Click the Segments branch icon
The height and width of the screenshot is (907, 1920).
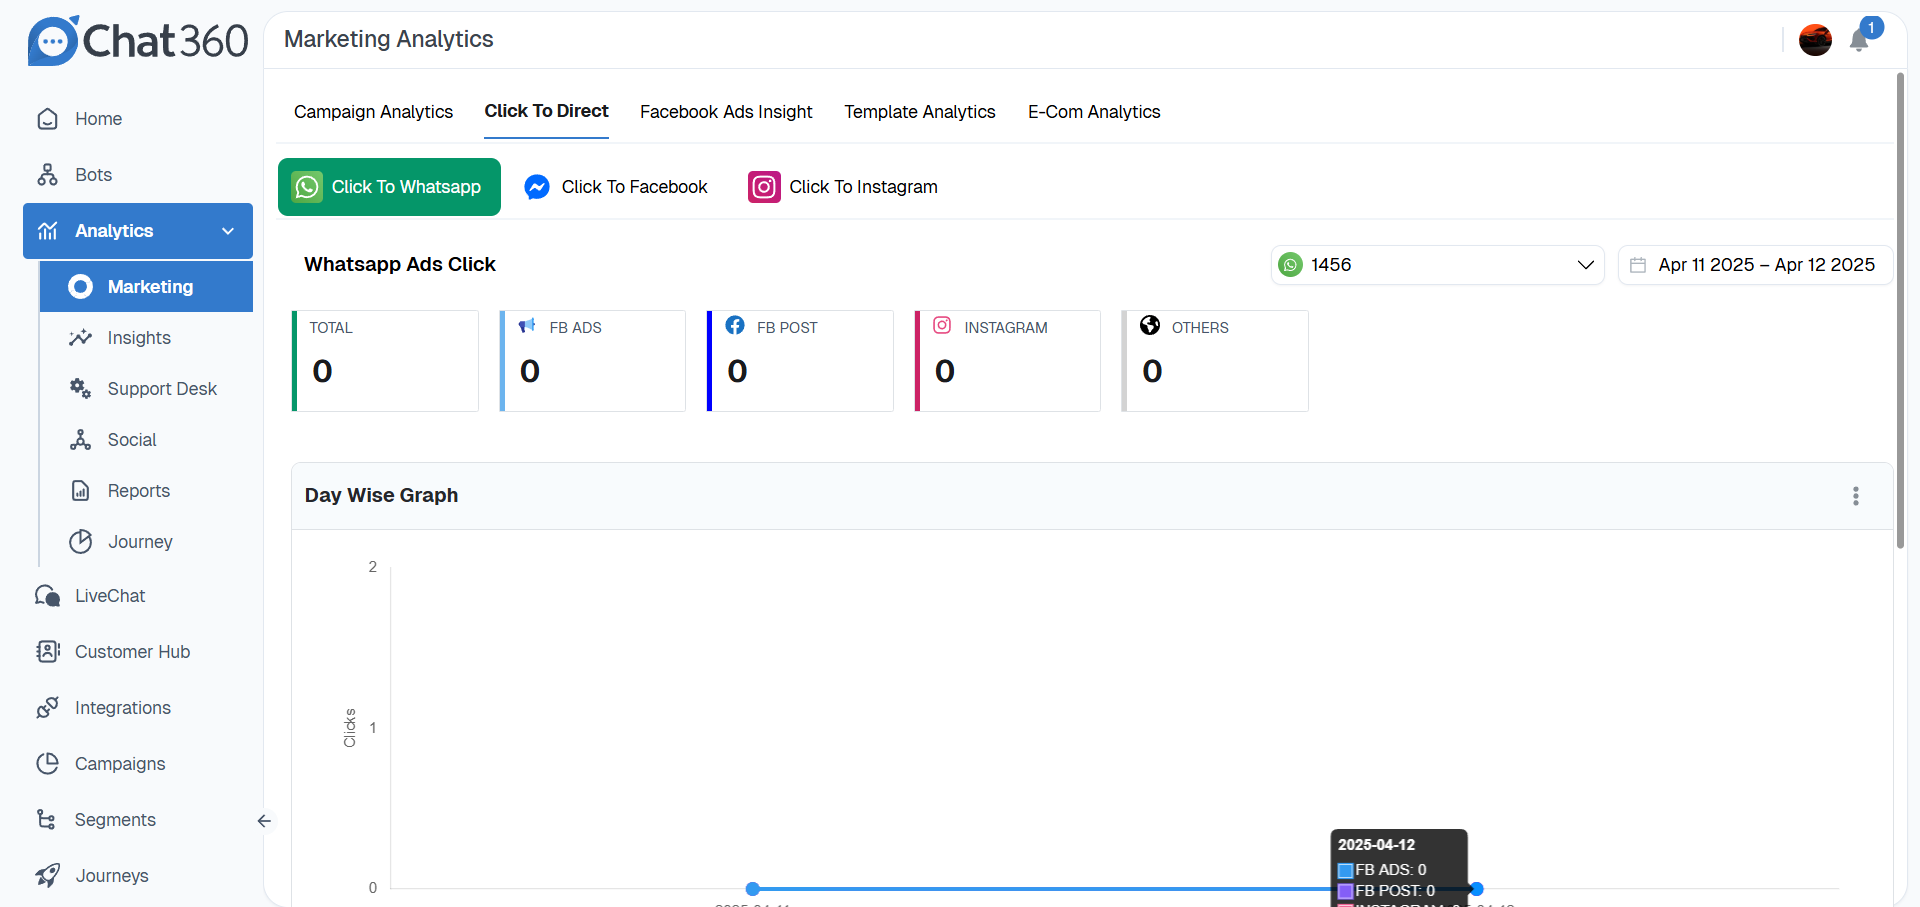pos(46,820)
